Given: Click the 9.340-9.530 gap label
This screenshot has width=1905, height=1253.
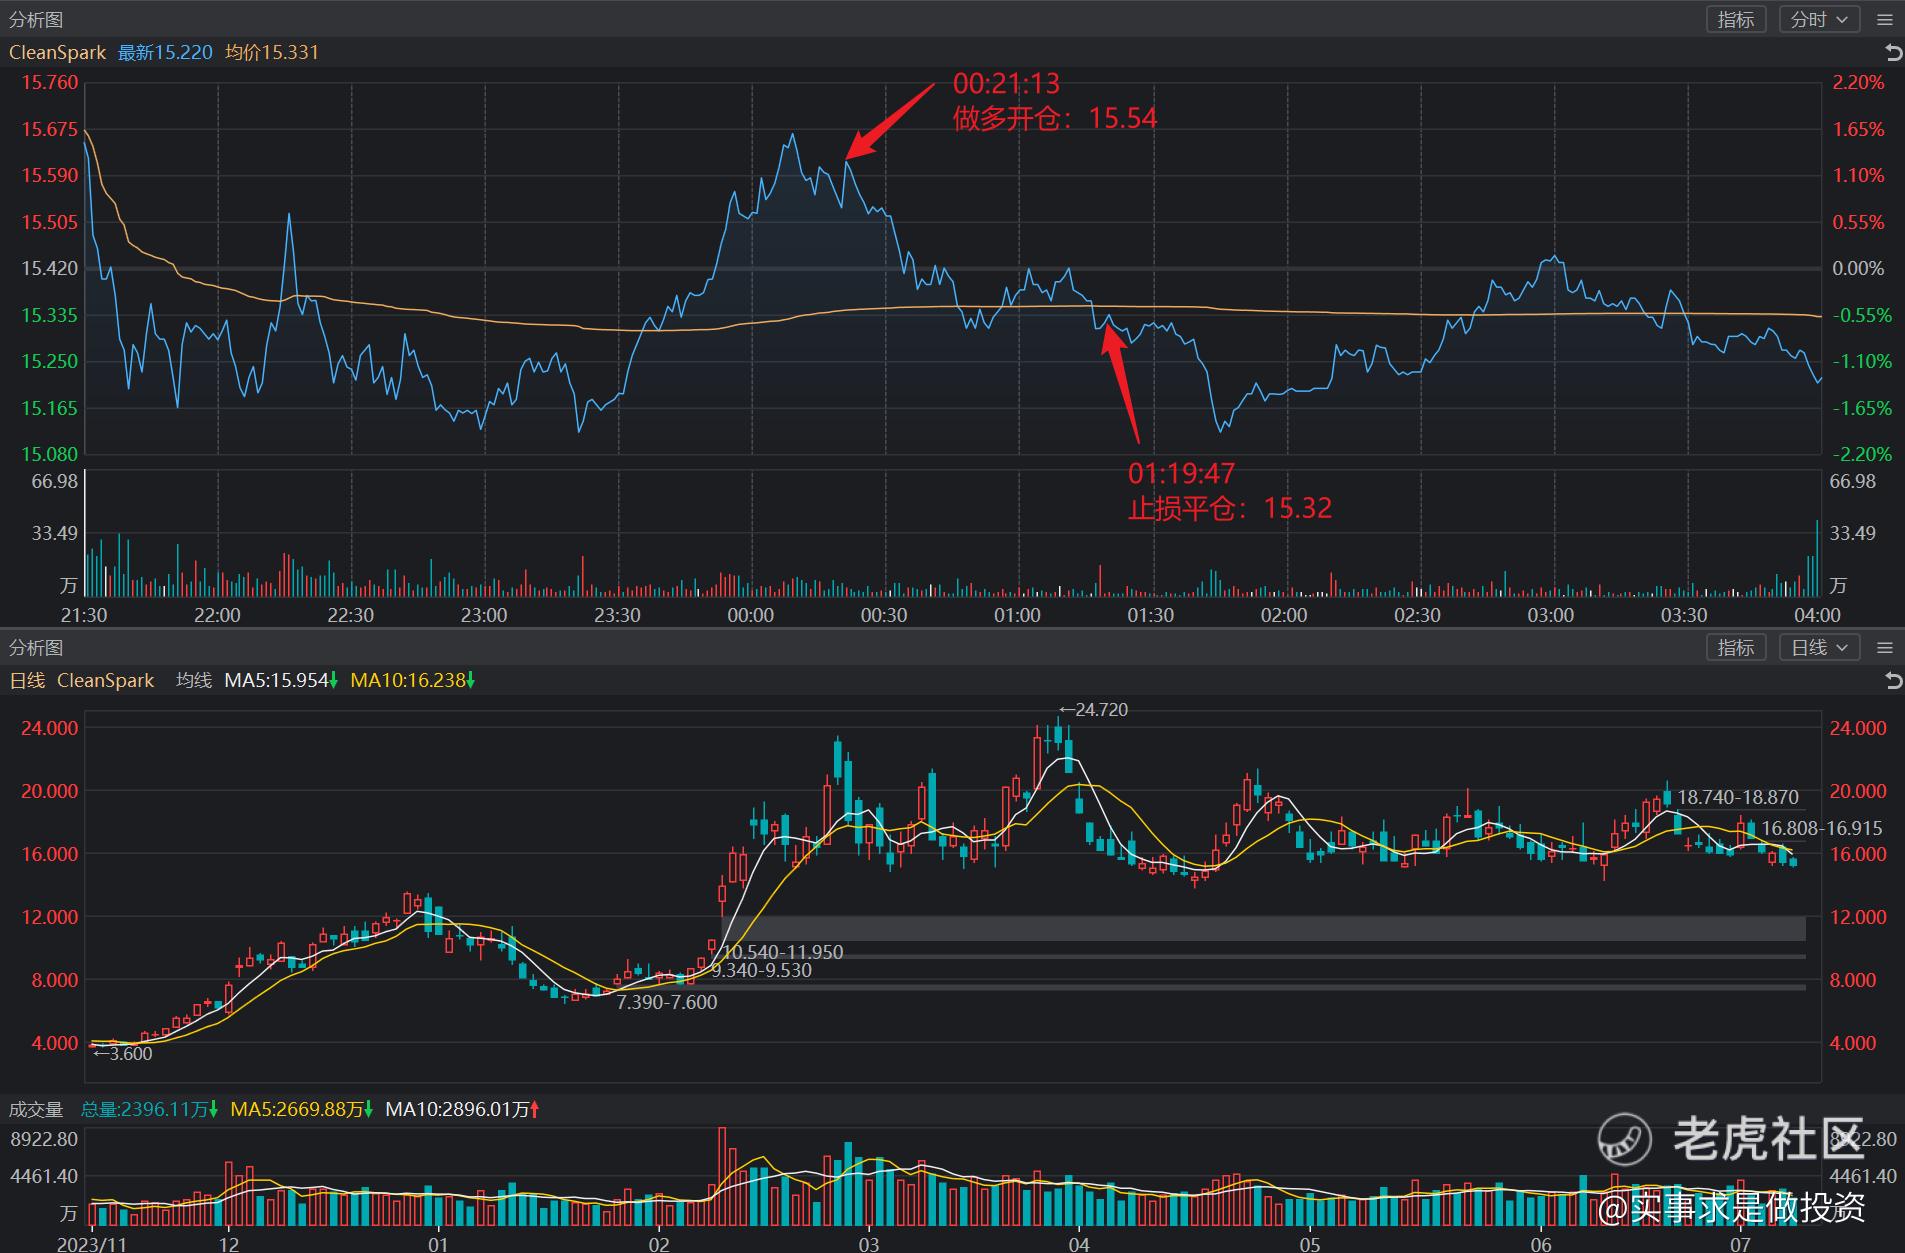Looking at the screenshot, I should (x=761, y=970).
